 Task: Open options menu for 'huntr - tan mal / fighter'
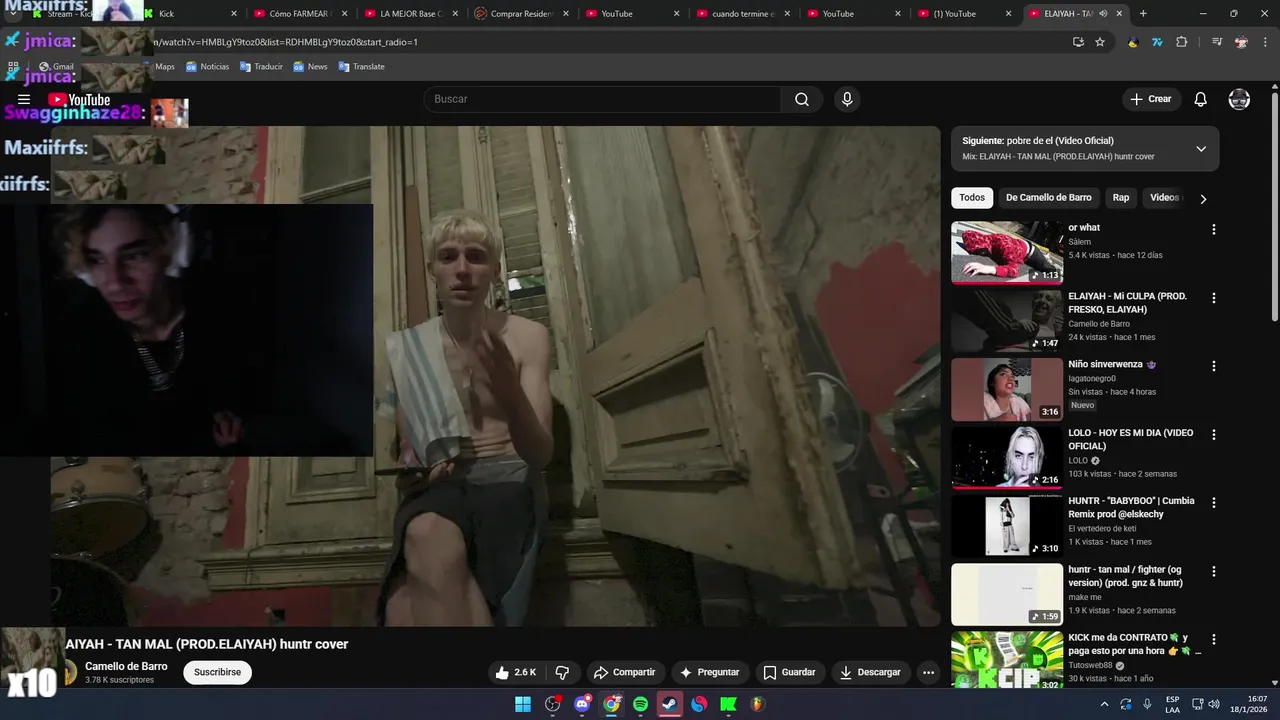(x=1214, y=572)
